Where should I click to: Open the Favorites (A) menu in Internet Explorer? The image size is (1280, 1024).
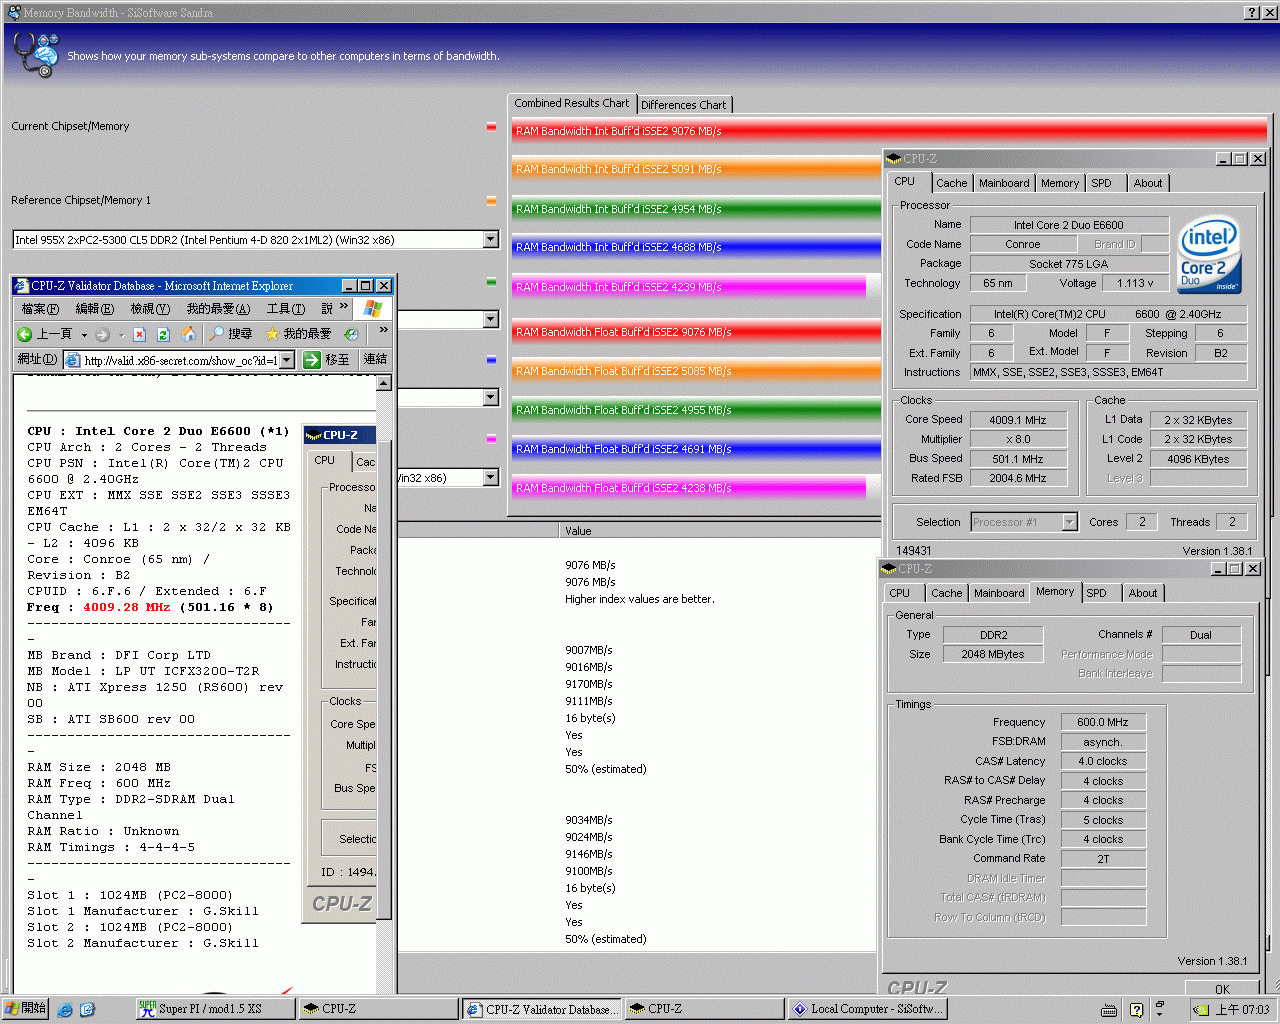point(218,309)
